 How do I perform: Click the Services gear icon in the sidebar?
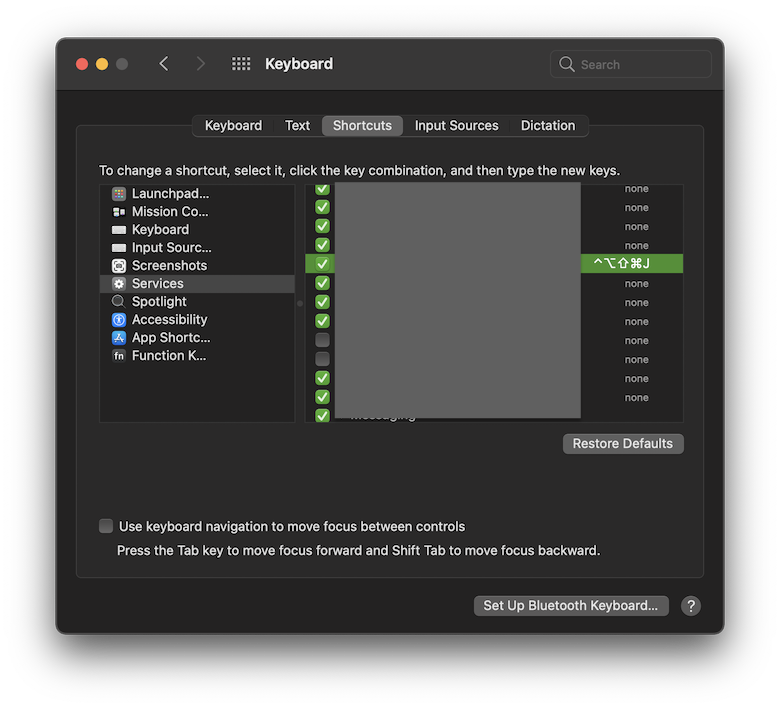(118, 284)
